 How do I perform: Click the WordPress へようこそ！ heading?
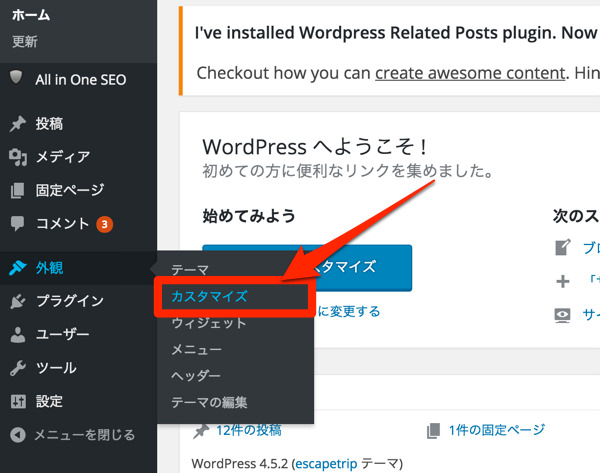point(315,147)
